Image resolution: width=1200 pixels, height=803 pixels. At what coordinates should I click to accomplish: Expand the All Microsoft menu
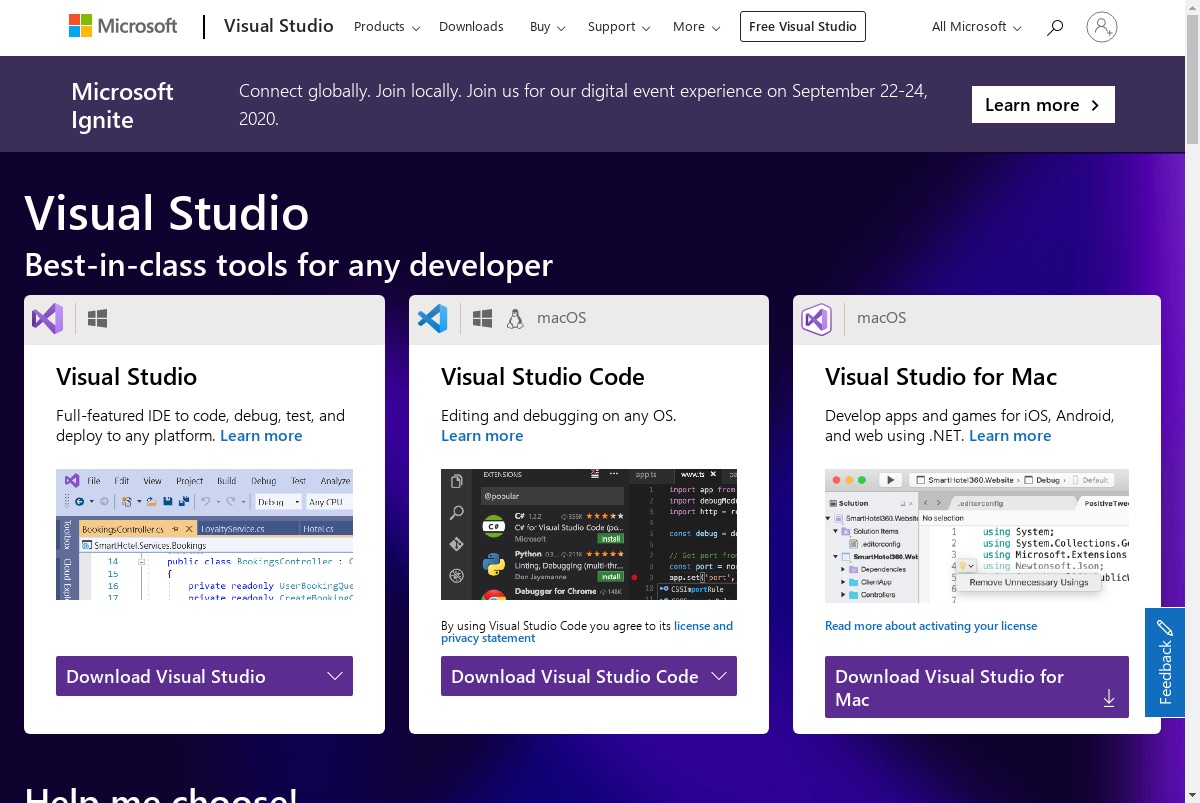tap(977, 27)
